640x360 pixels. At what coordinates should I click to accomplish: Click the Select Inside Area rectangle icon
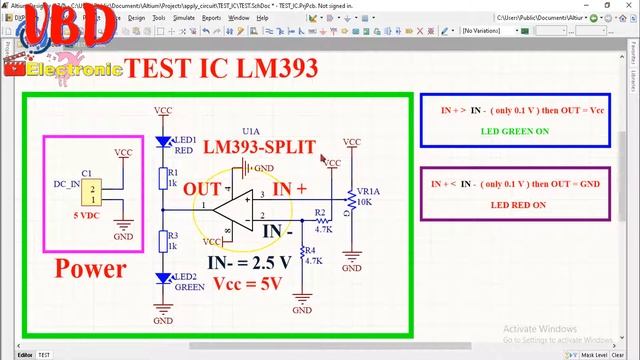pos(160,31)
